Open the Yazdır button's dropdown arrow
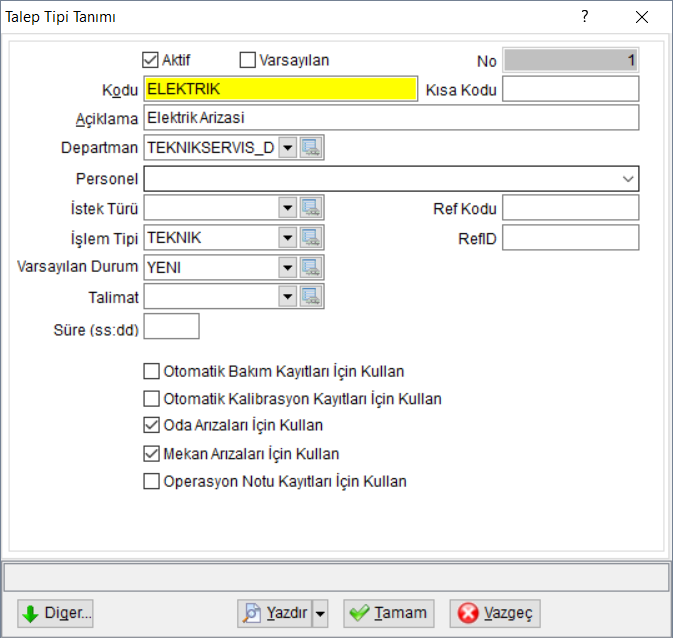 320,614
